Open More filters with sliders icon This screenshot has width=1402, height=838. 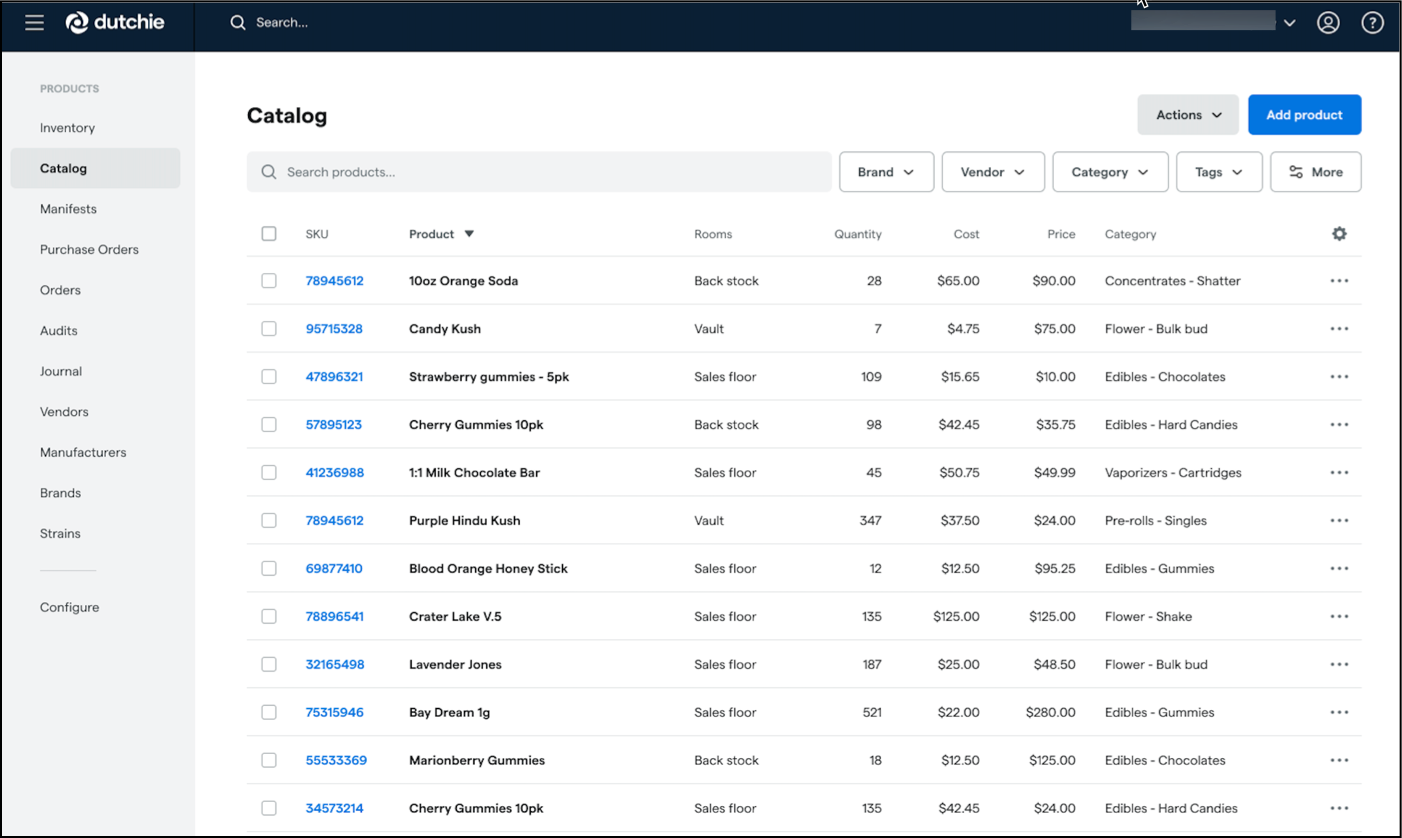click(1315, 172)
